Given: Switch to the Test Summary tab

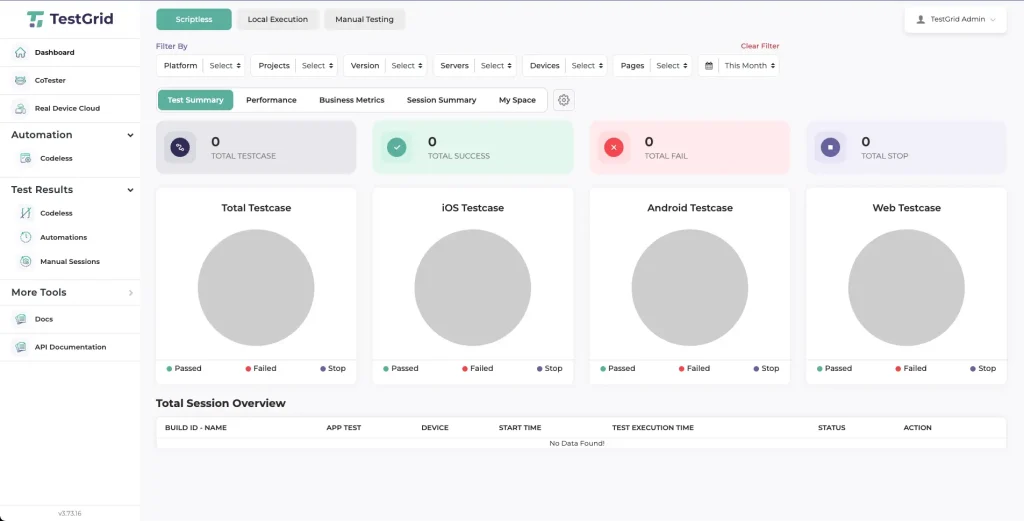Looking at the screenshot, I should coord(195,100).
